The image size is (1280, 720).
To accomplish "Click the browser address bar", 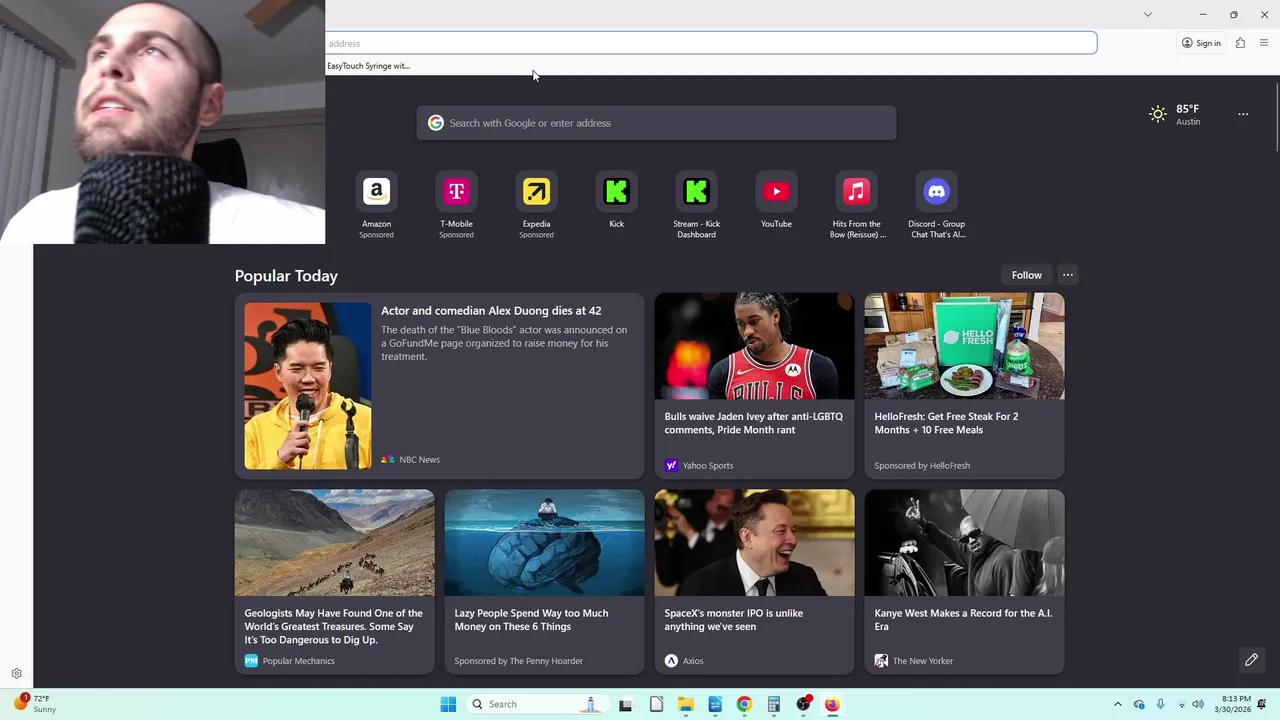I will click(x=711, y=43).
